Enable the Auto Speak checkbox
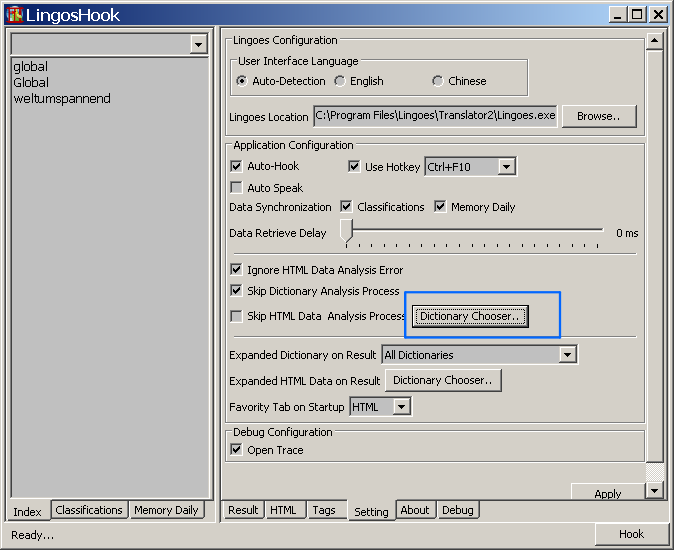The height and width of the screenshot is (550, 674). [x=236, y=187]
